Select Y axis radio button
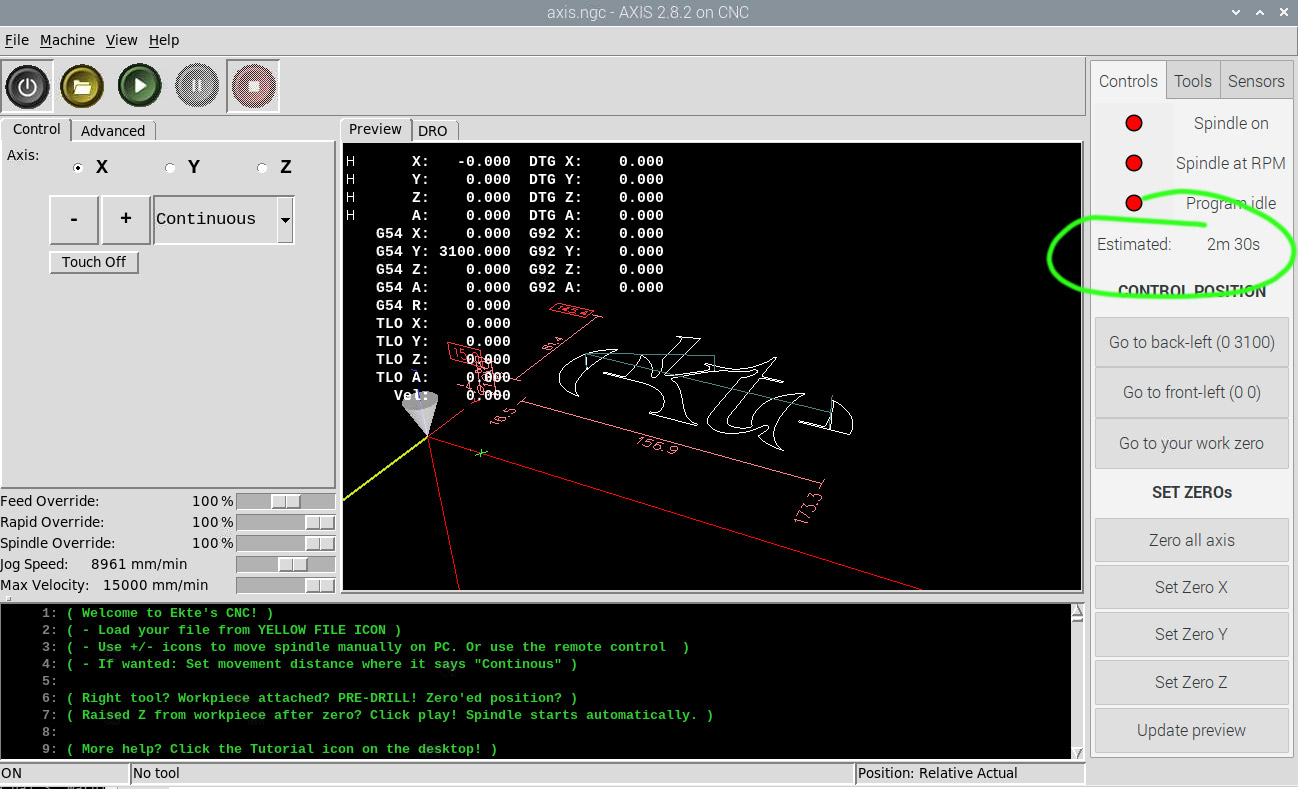The image size is (1298, 789). point(170,168)
